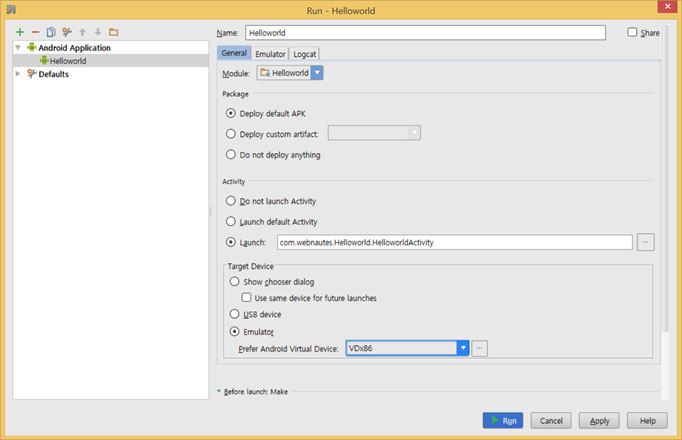Viewport: 682px width, 440px height.
Task: Click the Name input field
Action: pyautogui.click(x=425, y=33)
